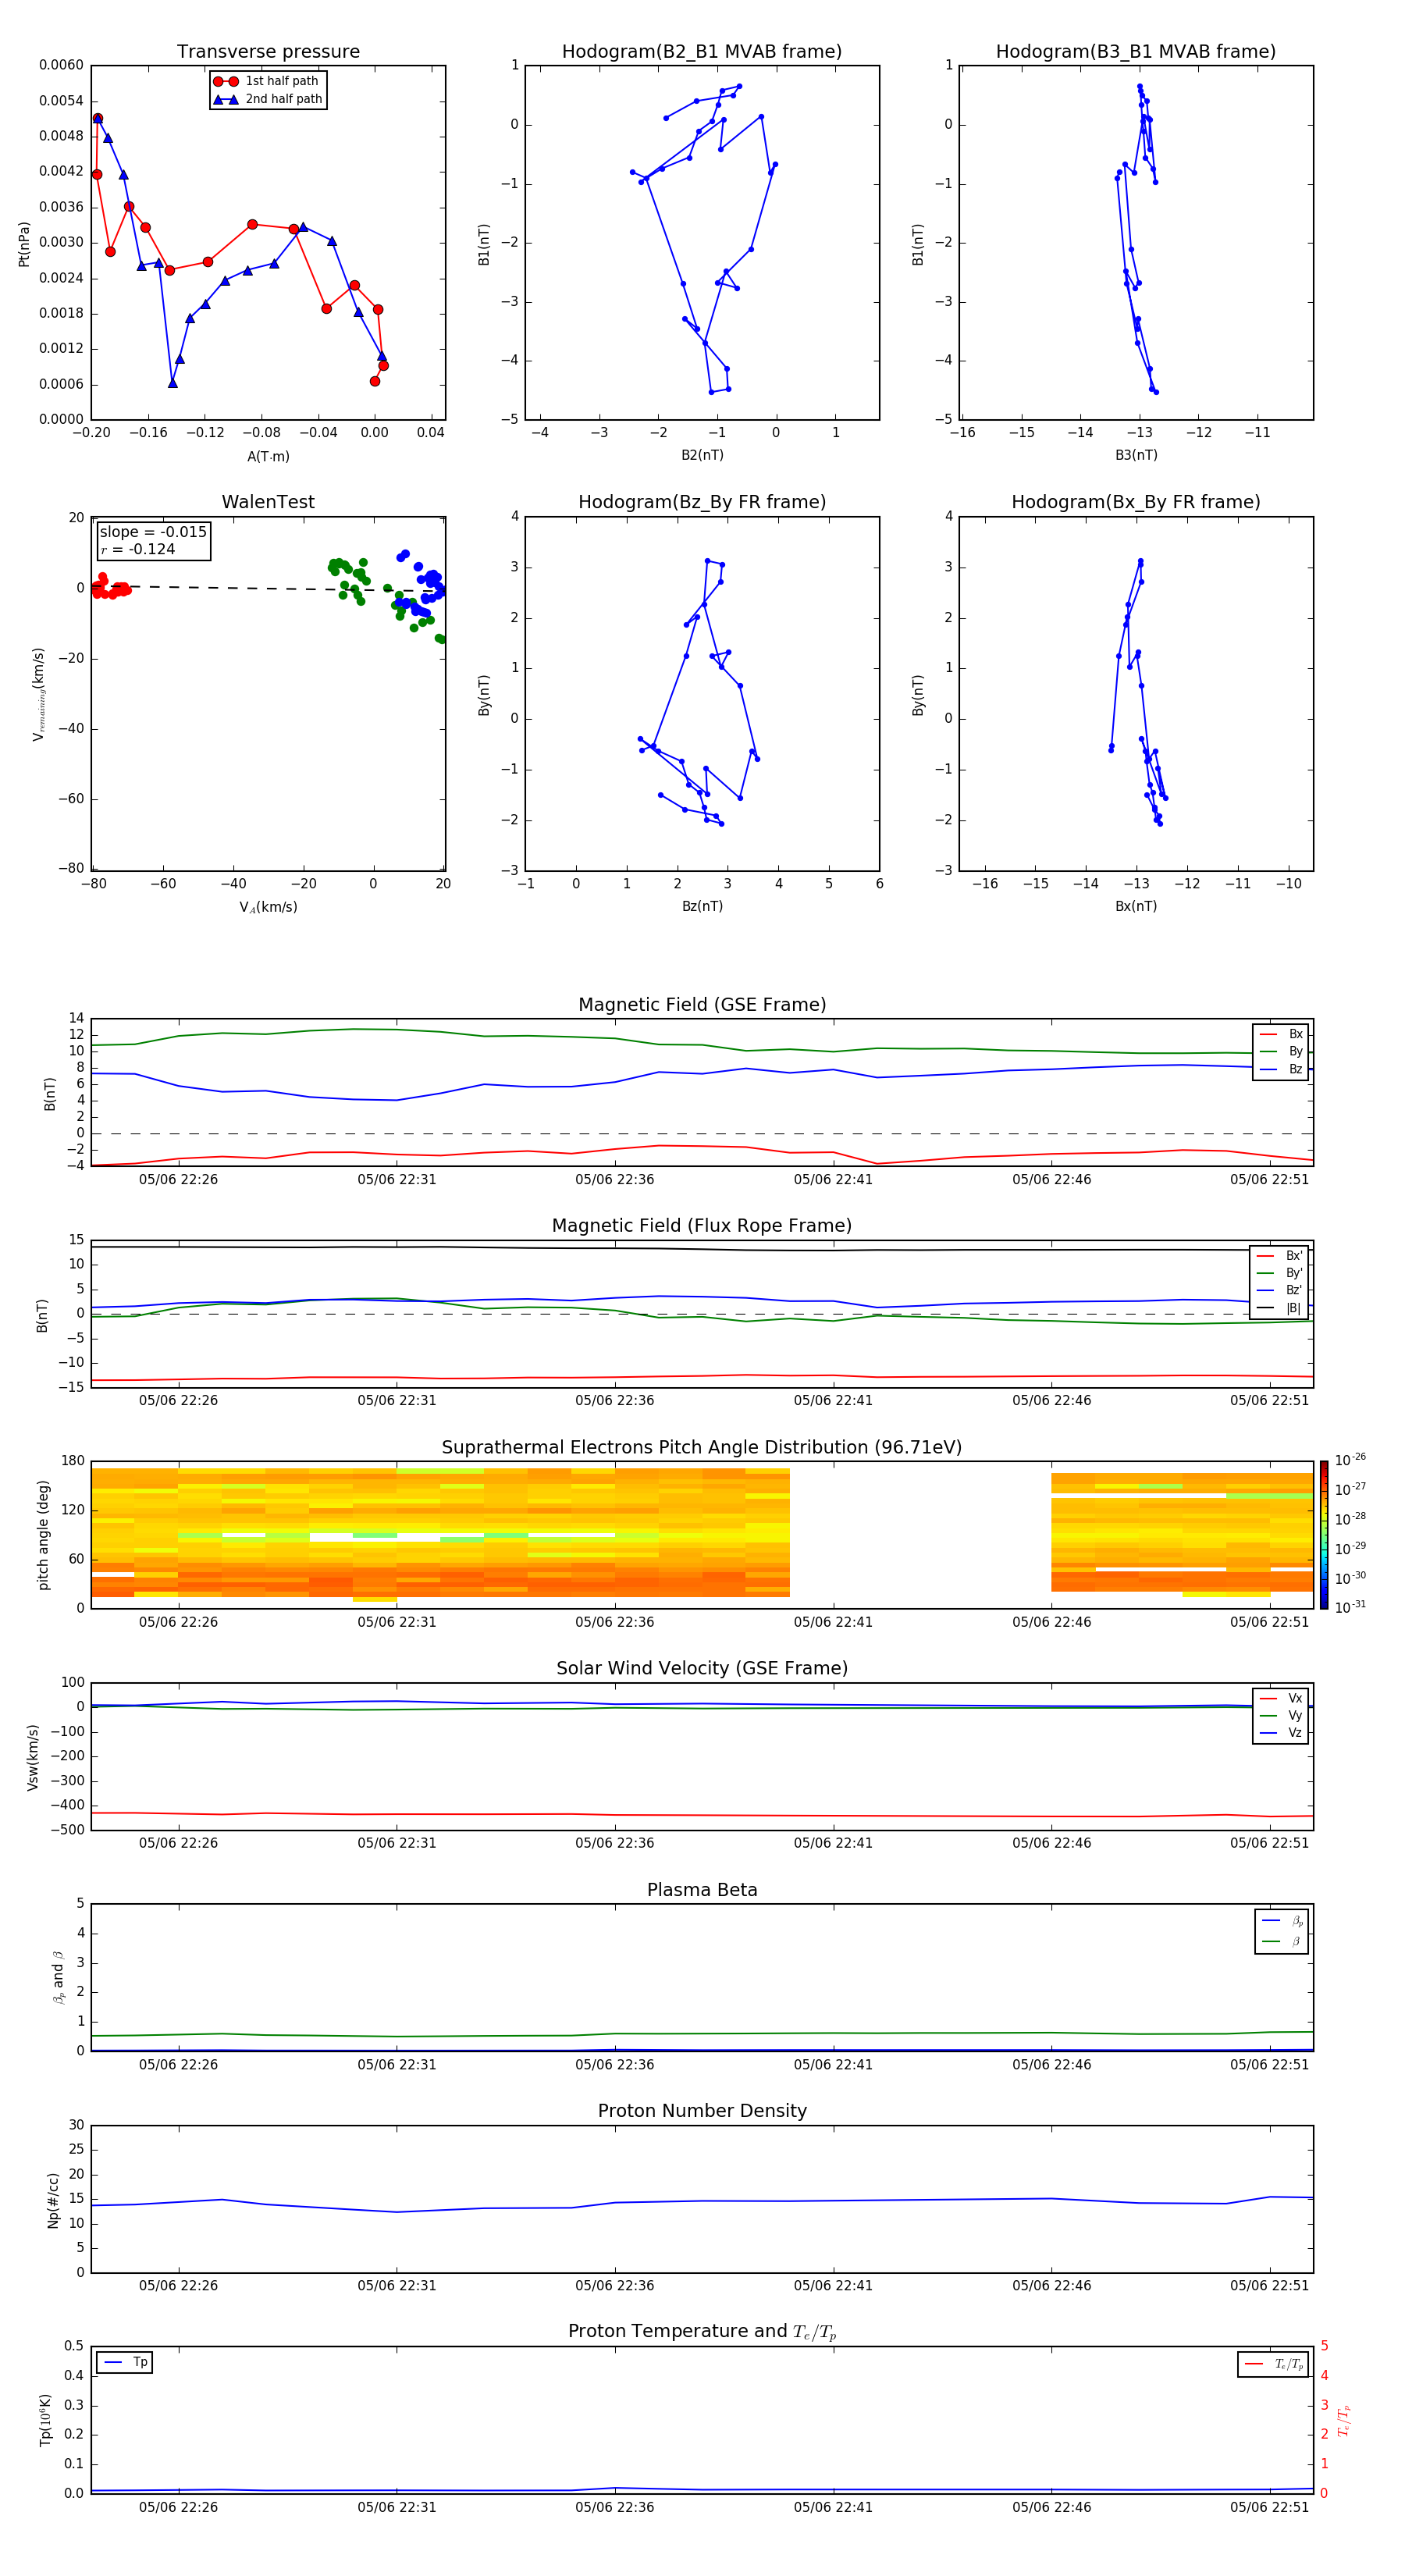Select 'Vy' in the velocity legend
Screen dimensions: 1405x2576
(1281, 1715)
